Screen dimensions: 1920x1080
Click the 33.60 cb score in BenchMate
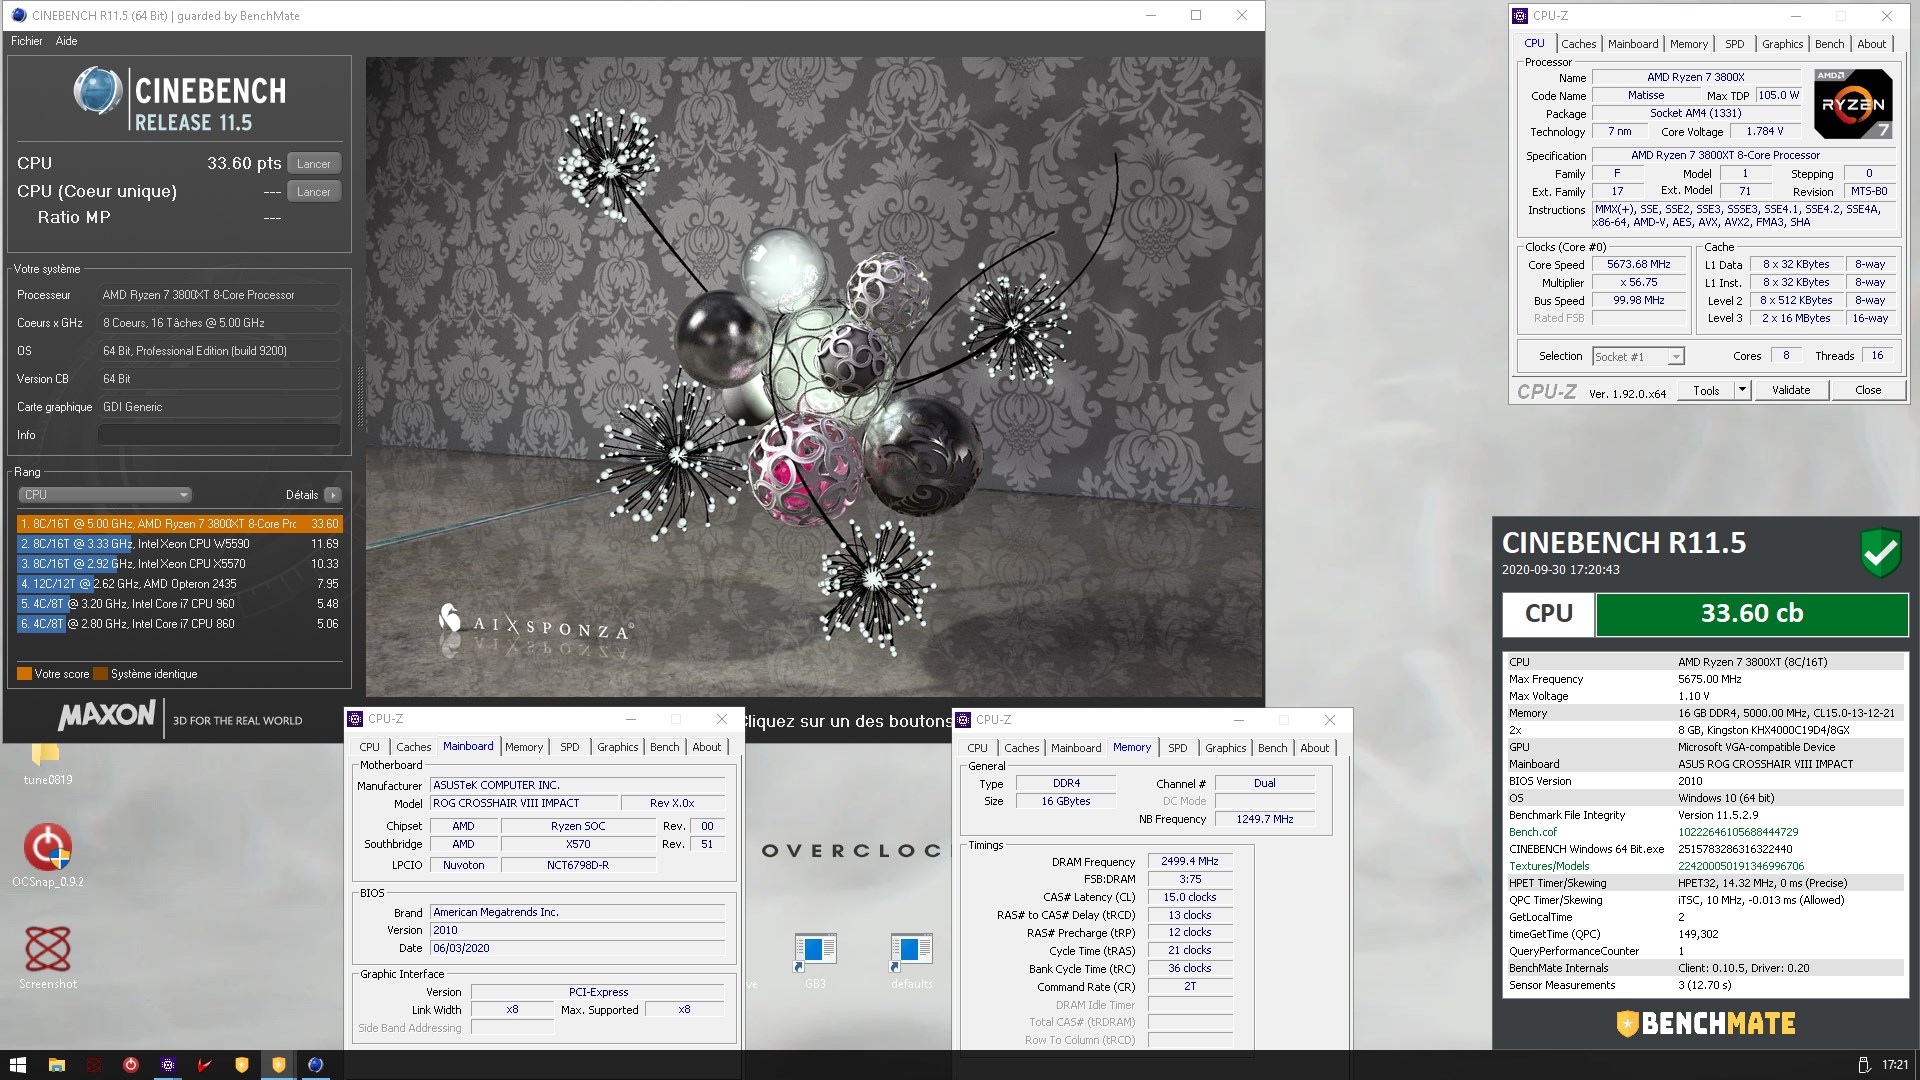pos(1752,614)
